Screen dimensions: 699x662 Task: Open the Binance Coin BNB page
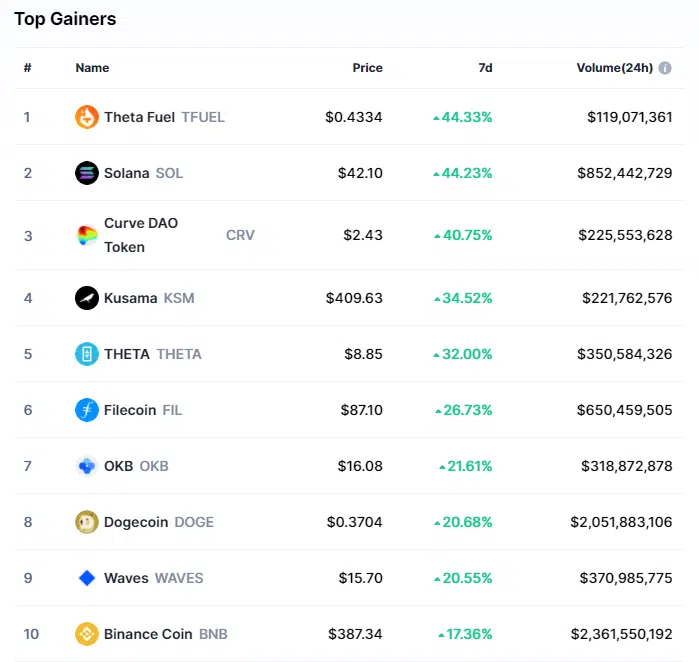(165, 634)
